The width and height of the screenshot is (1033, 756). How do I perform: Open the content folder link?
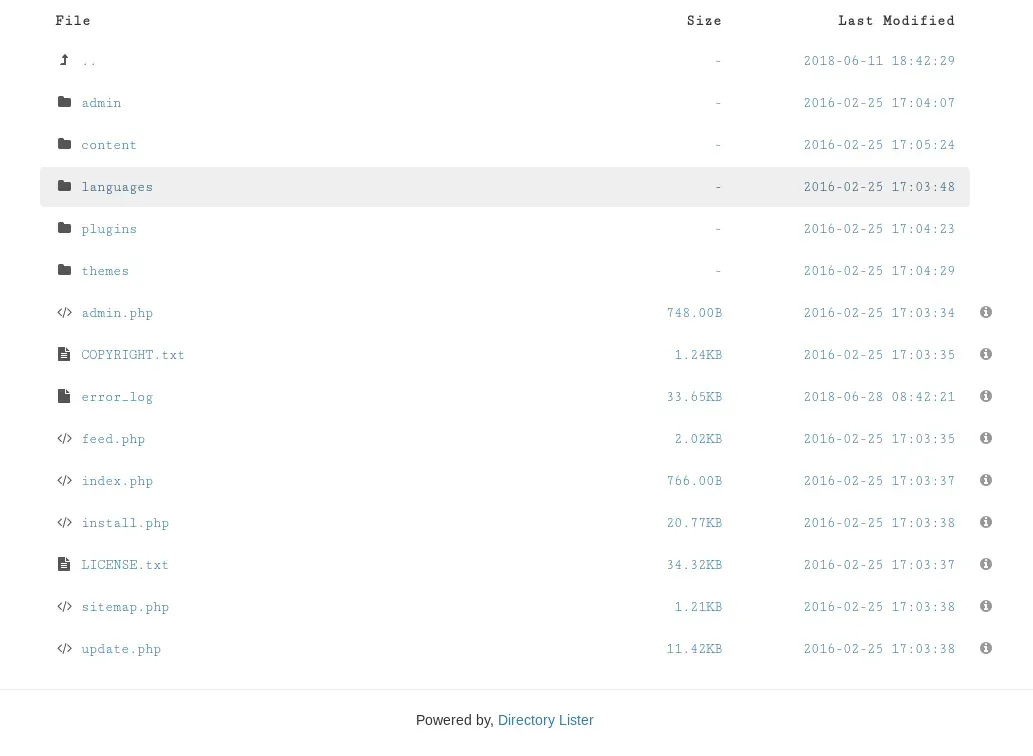tap(109, 145)
